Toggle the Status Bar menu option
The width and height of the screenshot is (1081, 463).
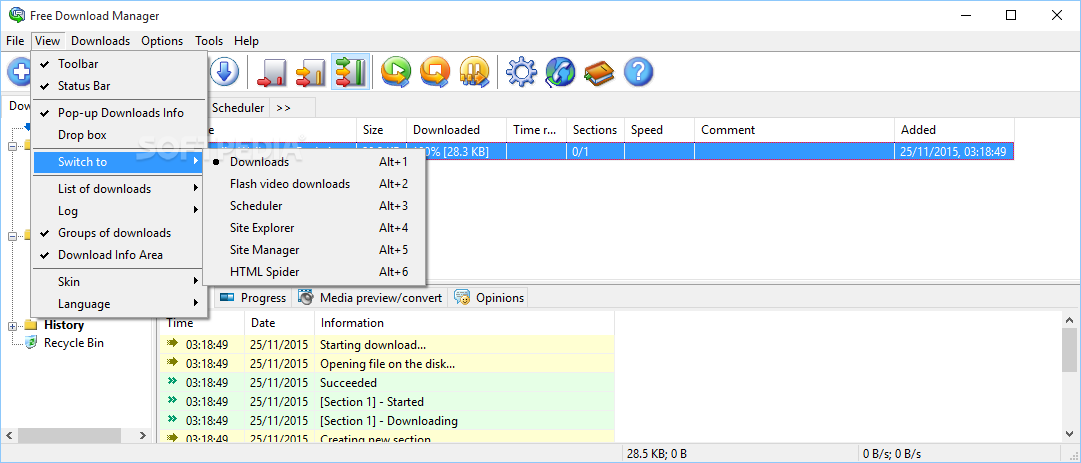point(119,86)
